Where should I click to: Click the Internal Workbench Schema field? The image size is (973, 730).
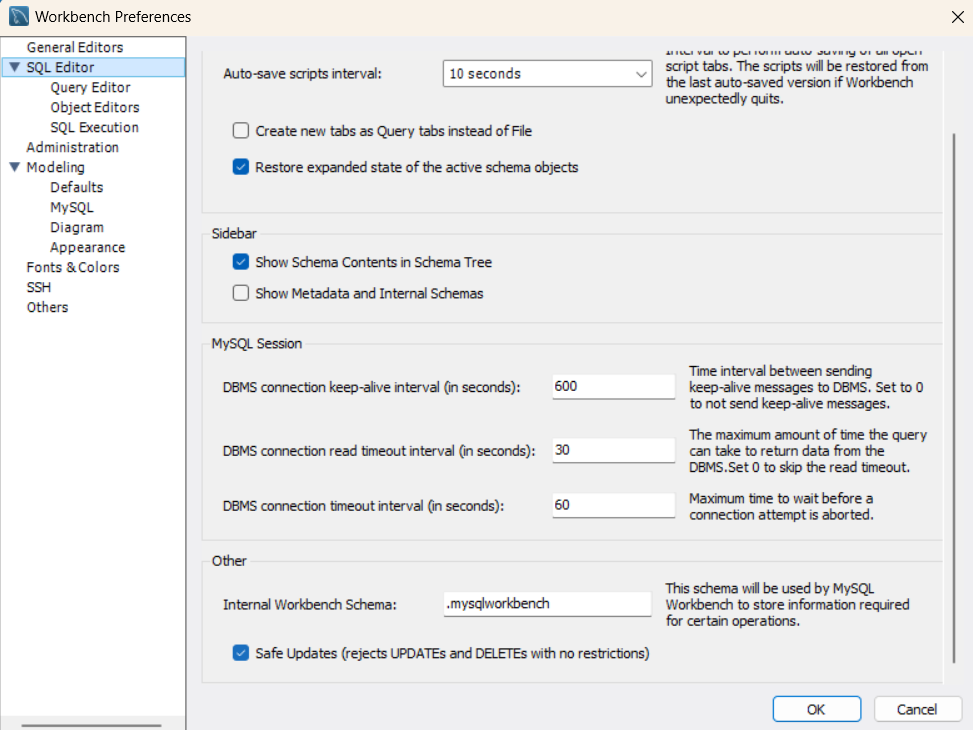[547, 603]
